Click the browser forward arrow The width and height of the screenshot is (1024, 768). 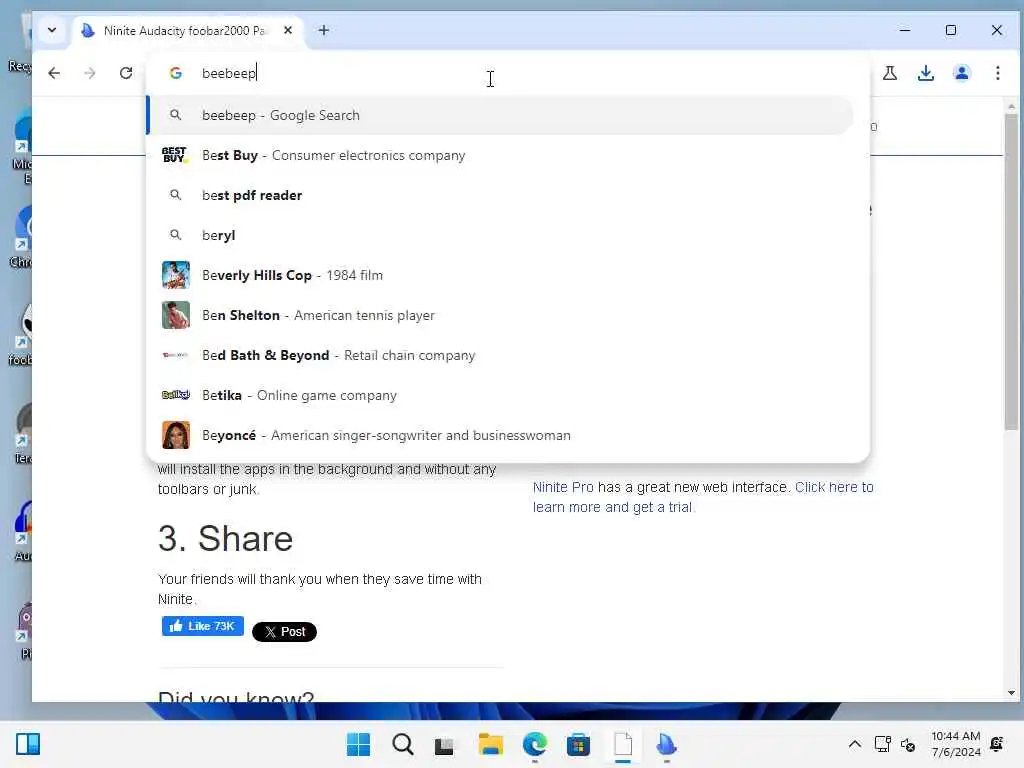[89, 73]
